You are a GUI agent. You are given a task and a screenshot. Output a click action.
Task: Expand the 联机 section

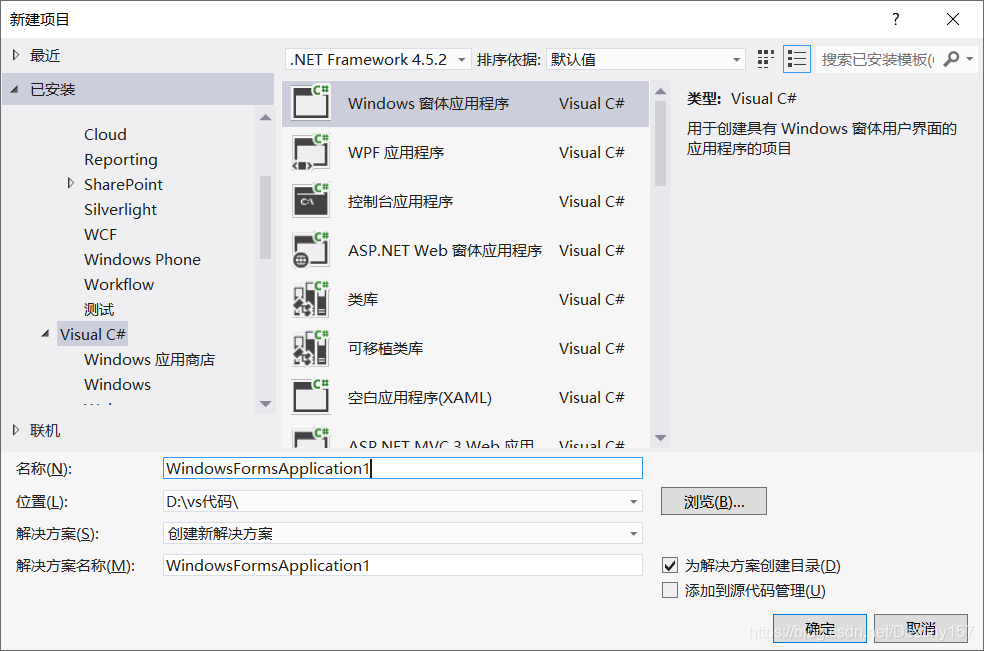16,430
